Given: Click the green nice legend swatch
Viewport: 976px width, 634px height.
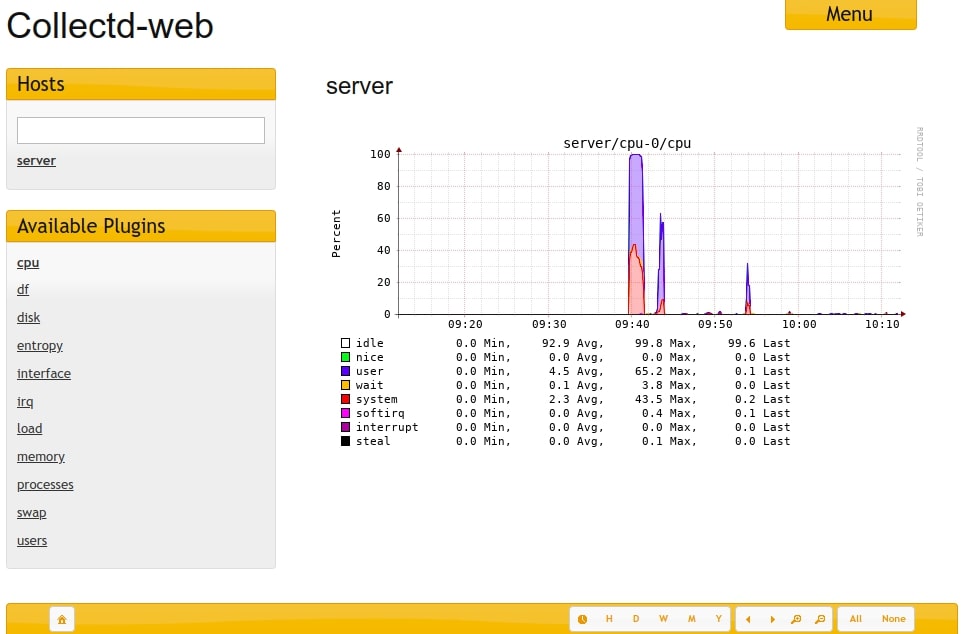Looking at the screenshot, I should tap(345, 357).
